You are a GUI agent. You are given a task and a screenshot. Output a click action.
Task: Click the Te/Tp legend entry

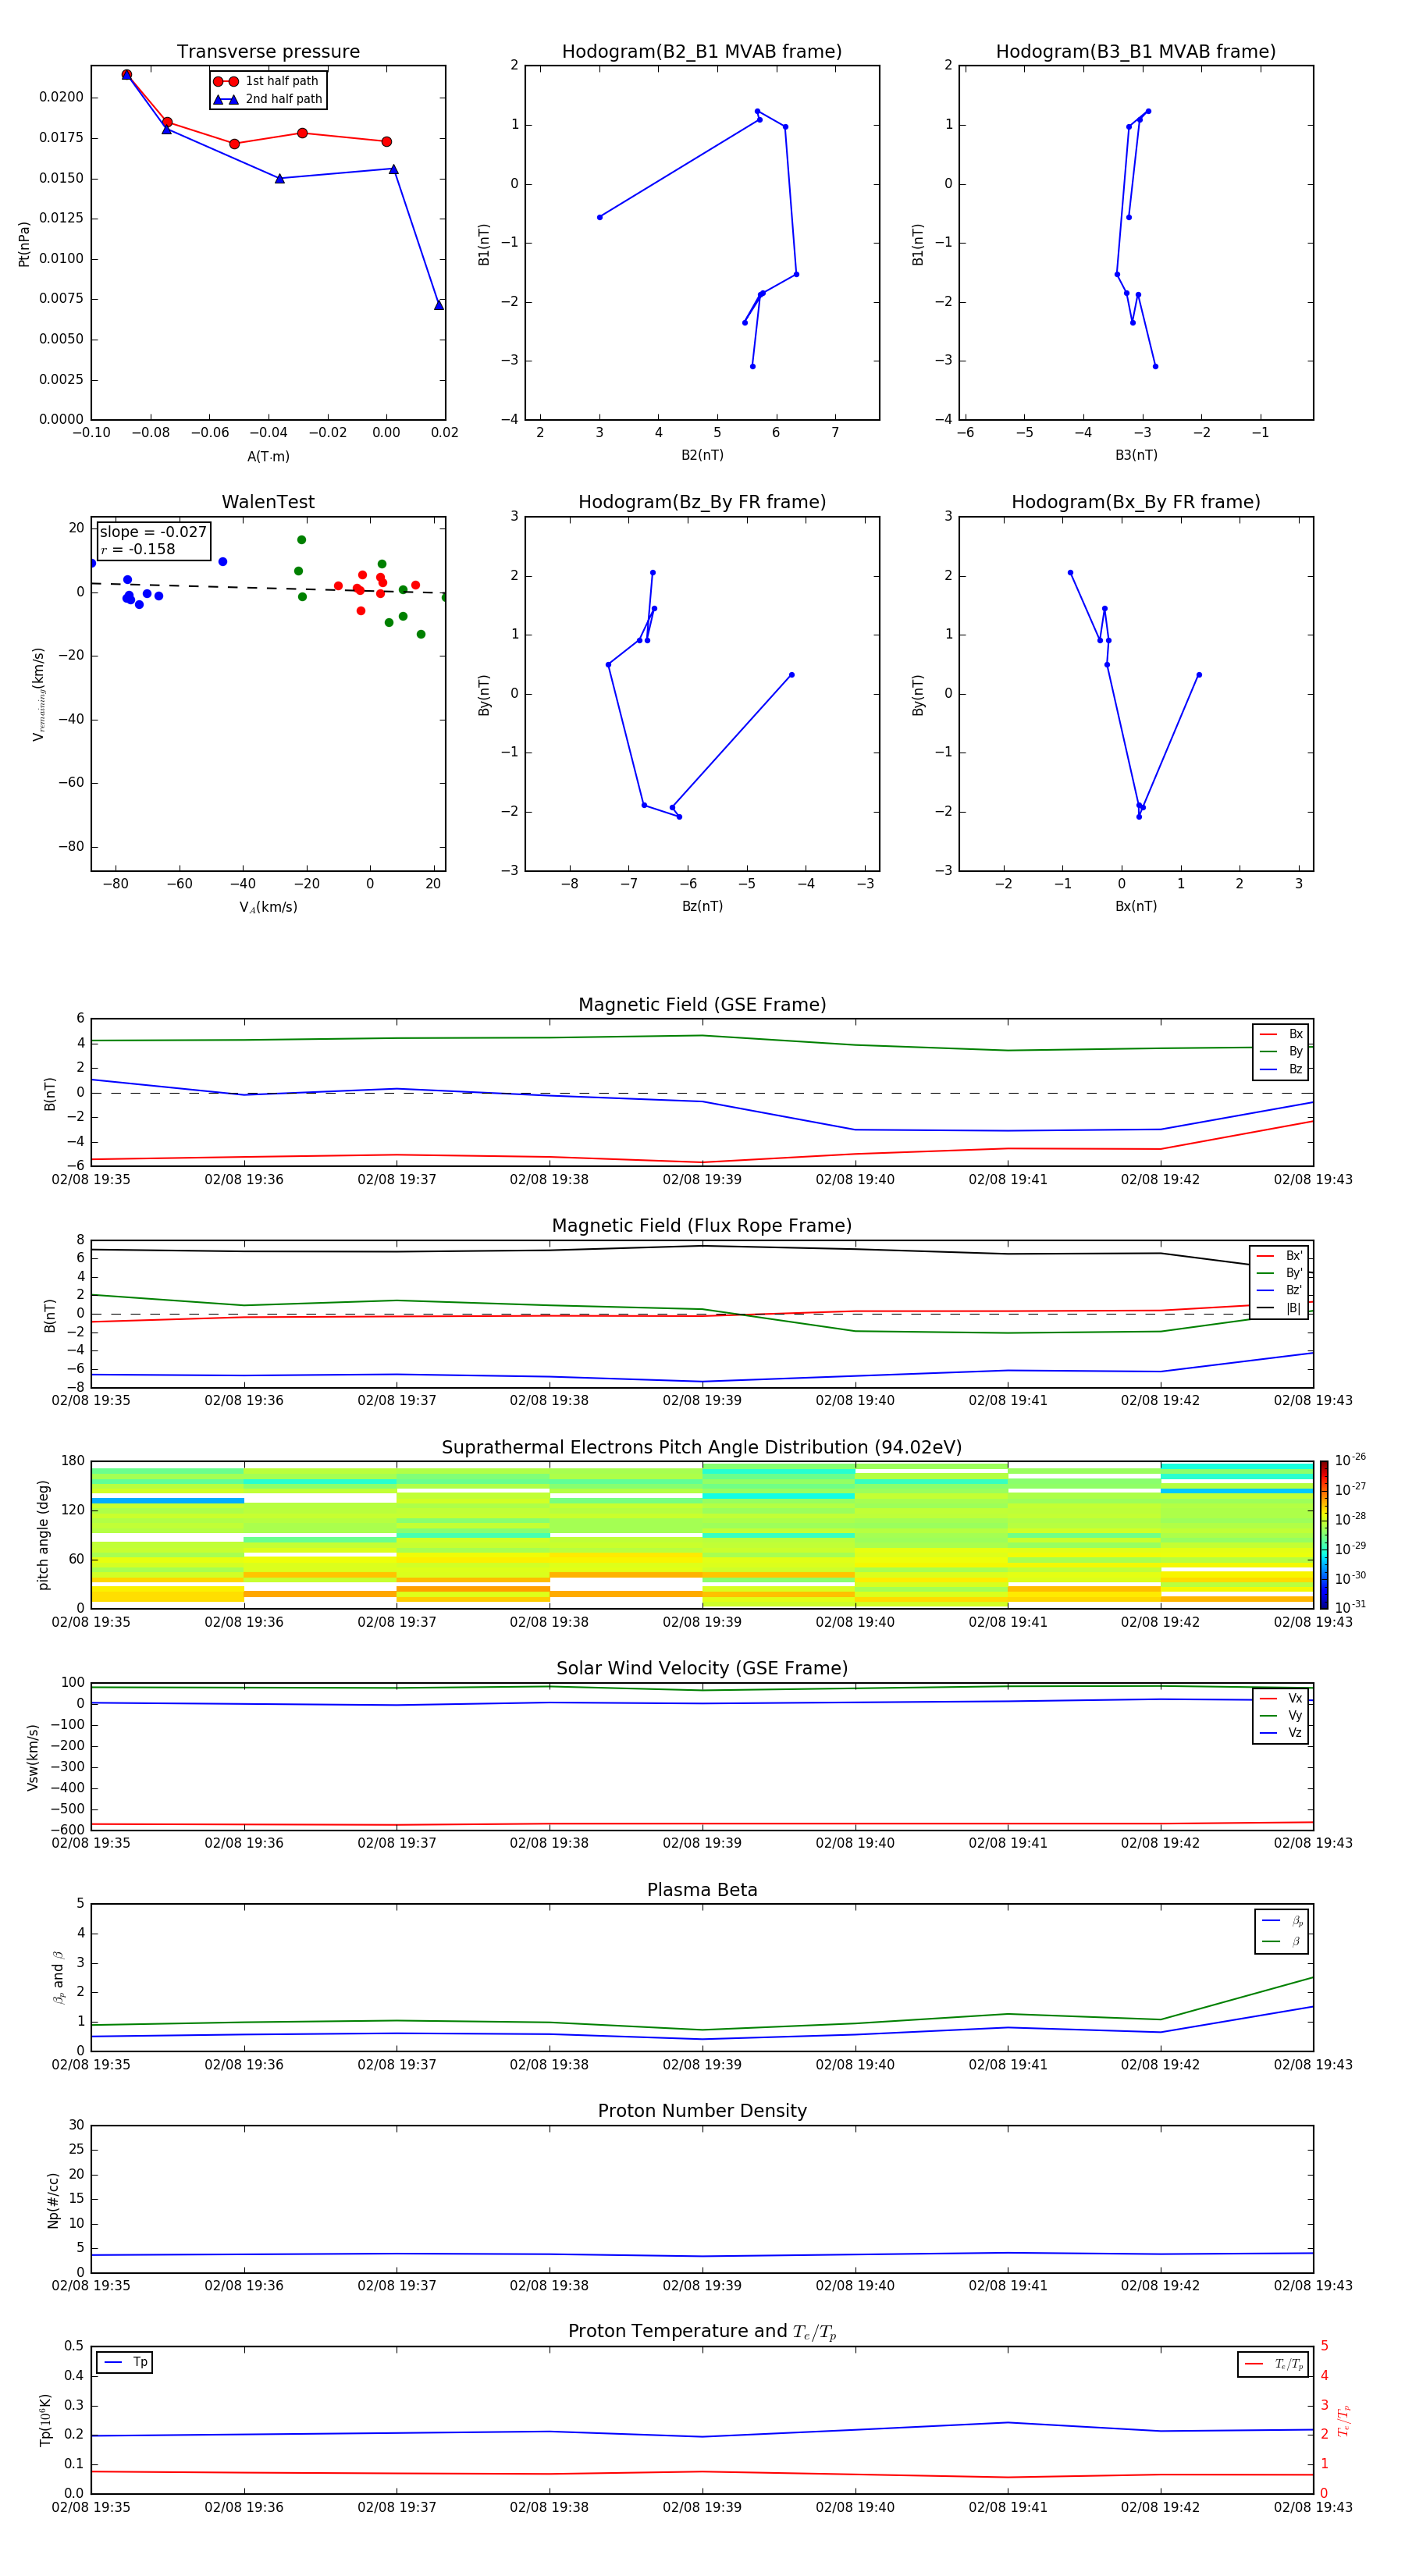1273,2364
